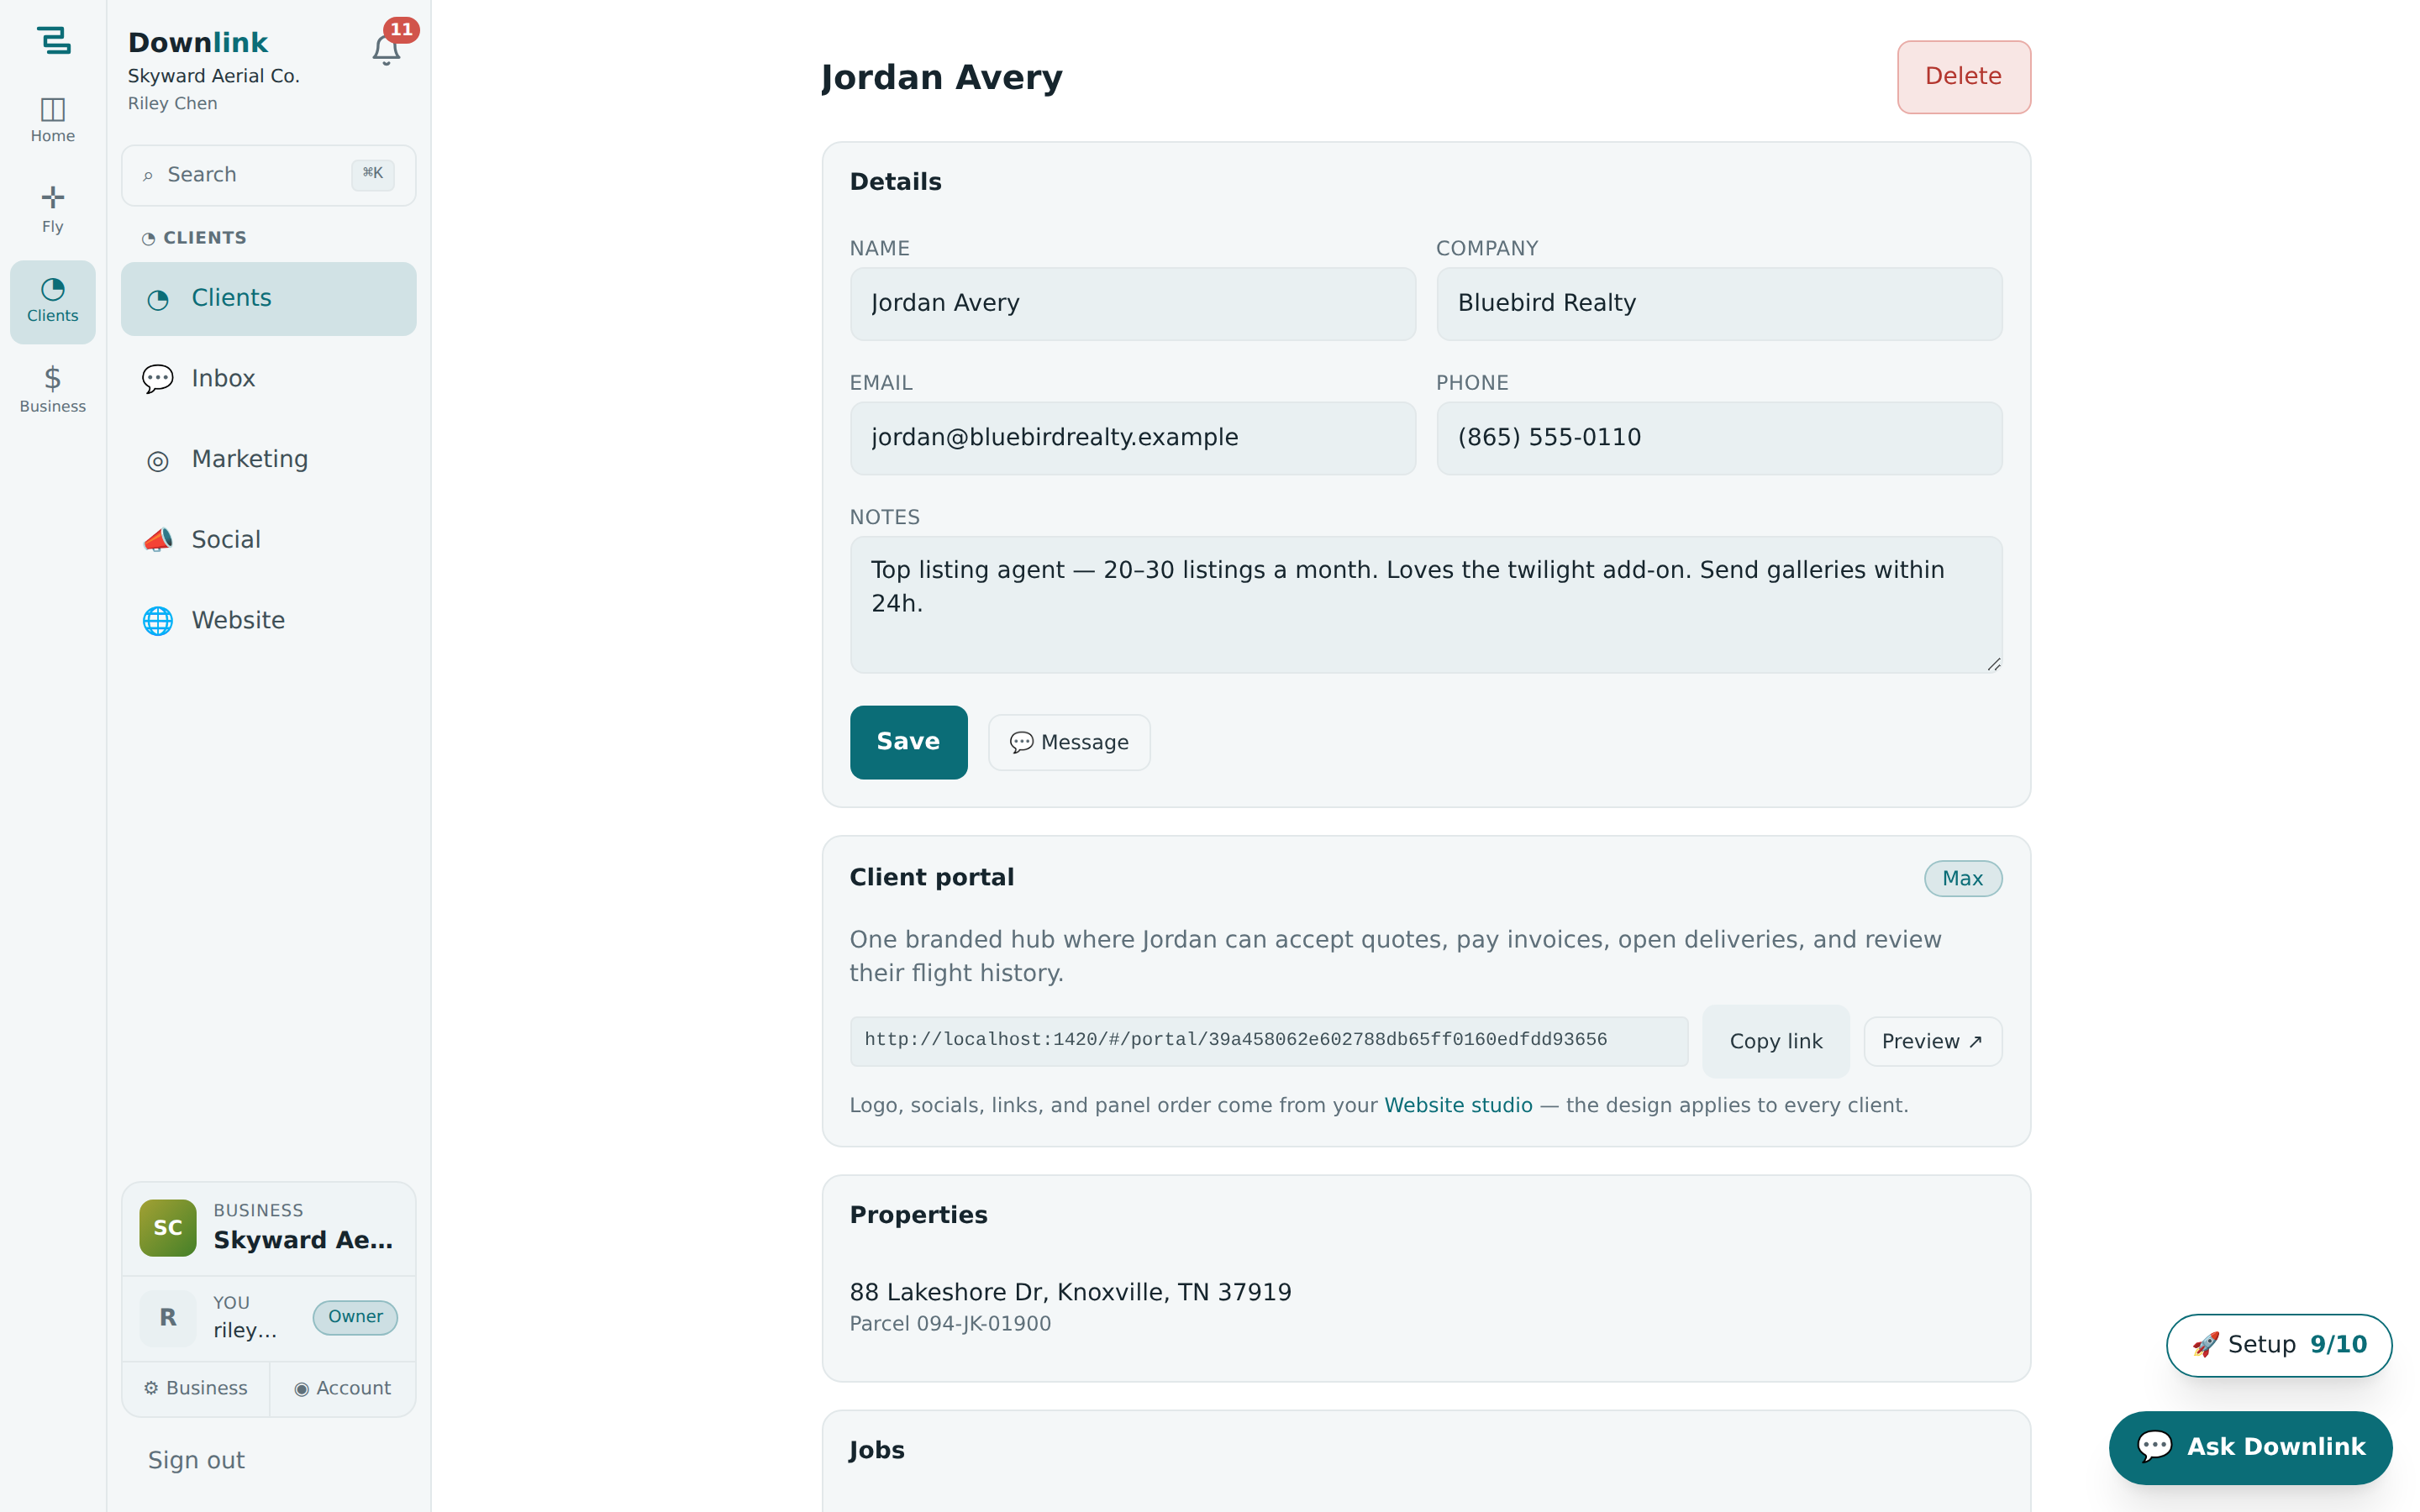2420x1512 pixels.
Task: Follow the Website studio link
Action: pyautogui.click(x=1458, y=1105)
